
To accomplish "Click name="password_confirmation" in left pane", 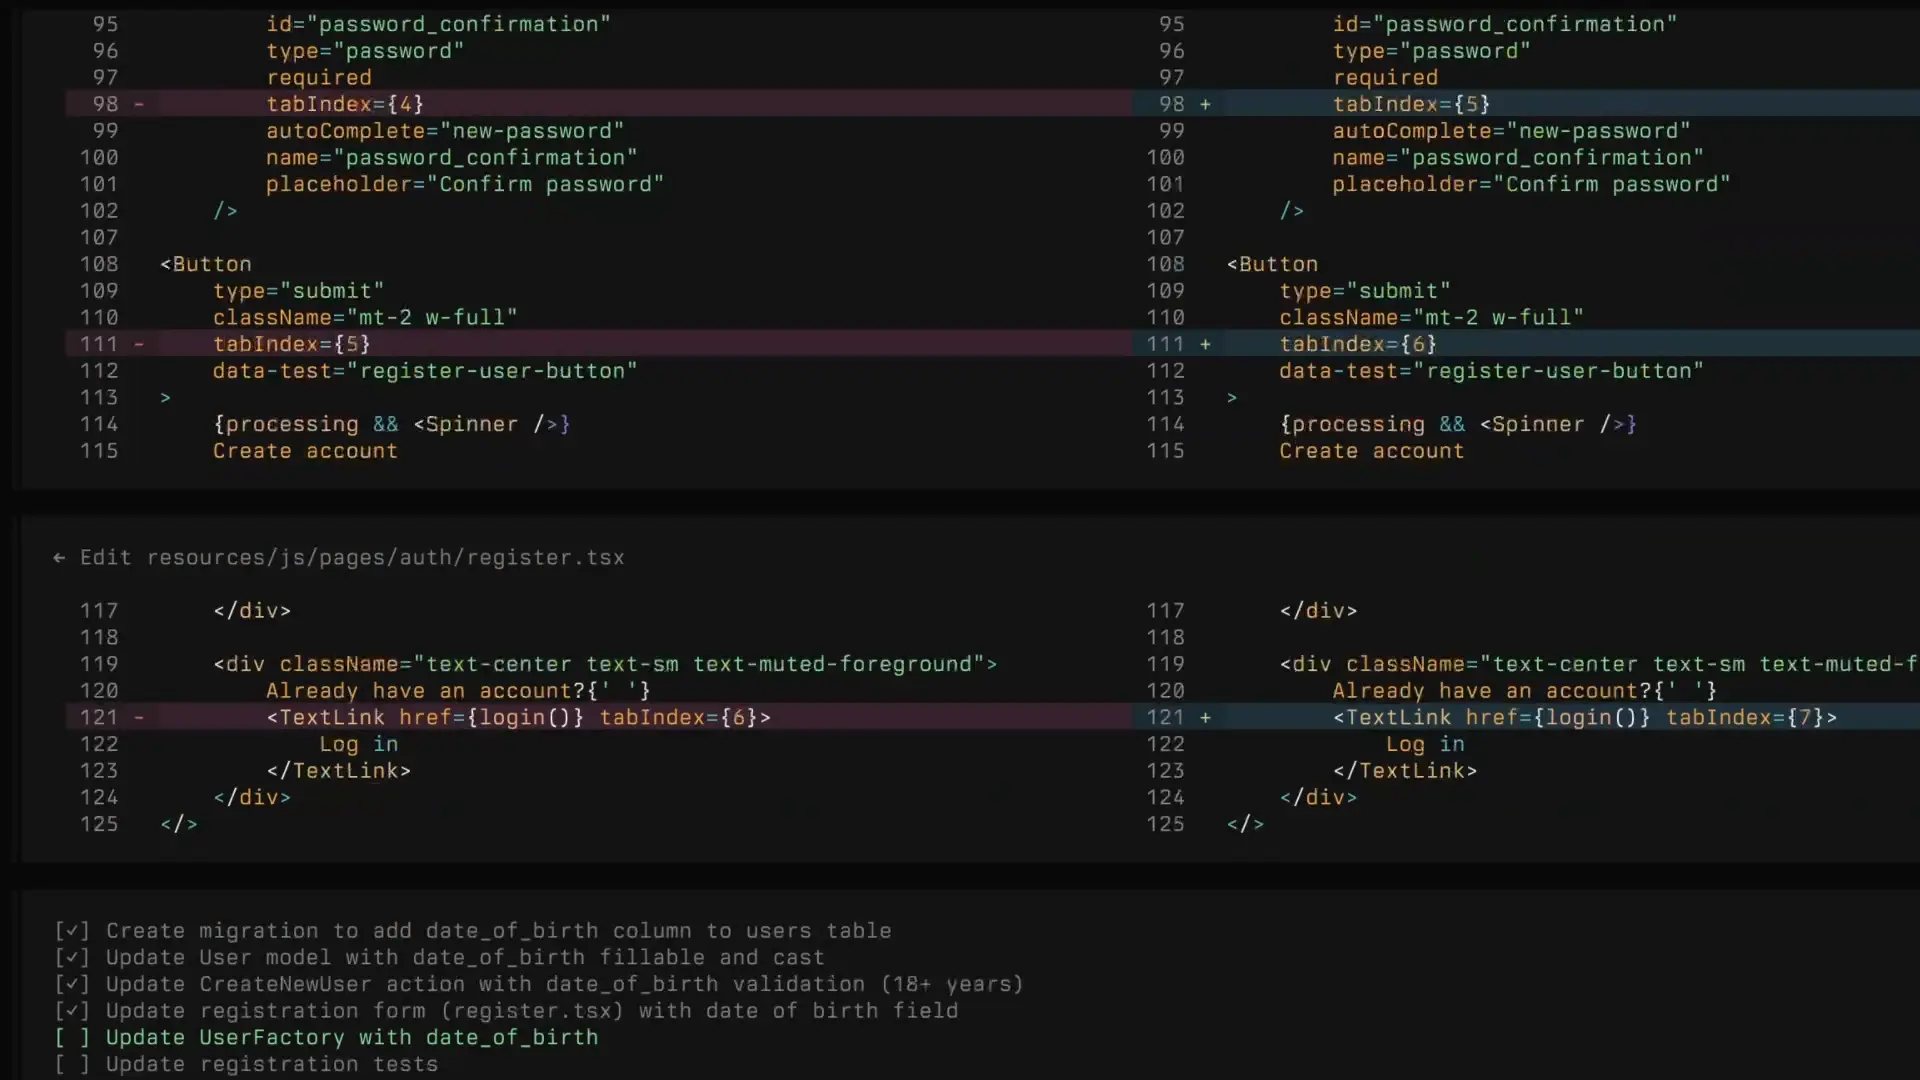I will tap(452, 158).
